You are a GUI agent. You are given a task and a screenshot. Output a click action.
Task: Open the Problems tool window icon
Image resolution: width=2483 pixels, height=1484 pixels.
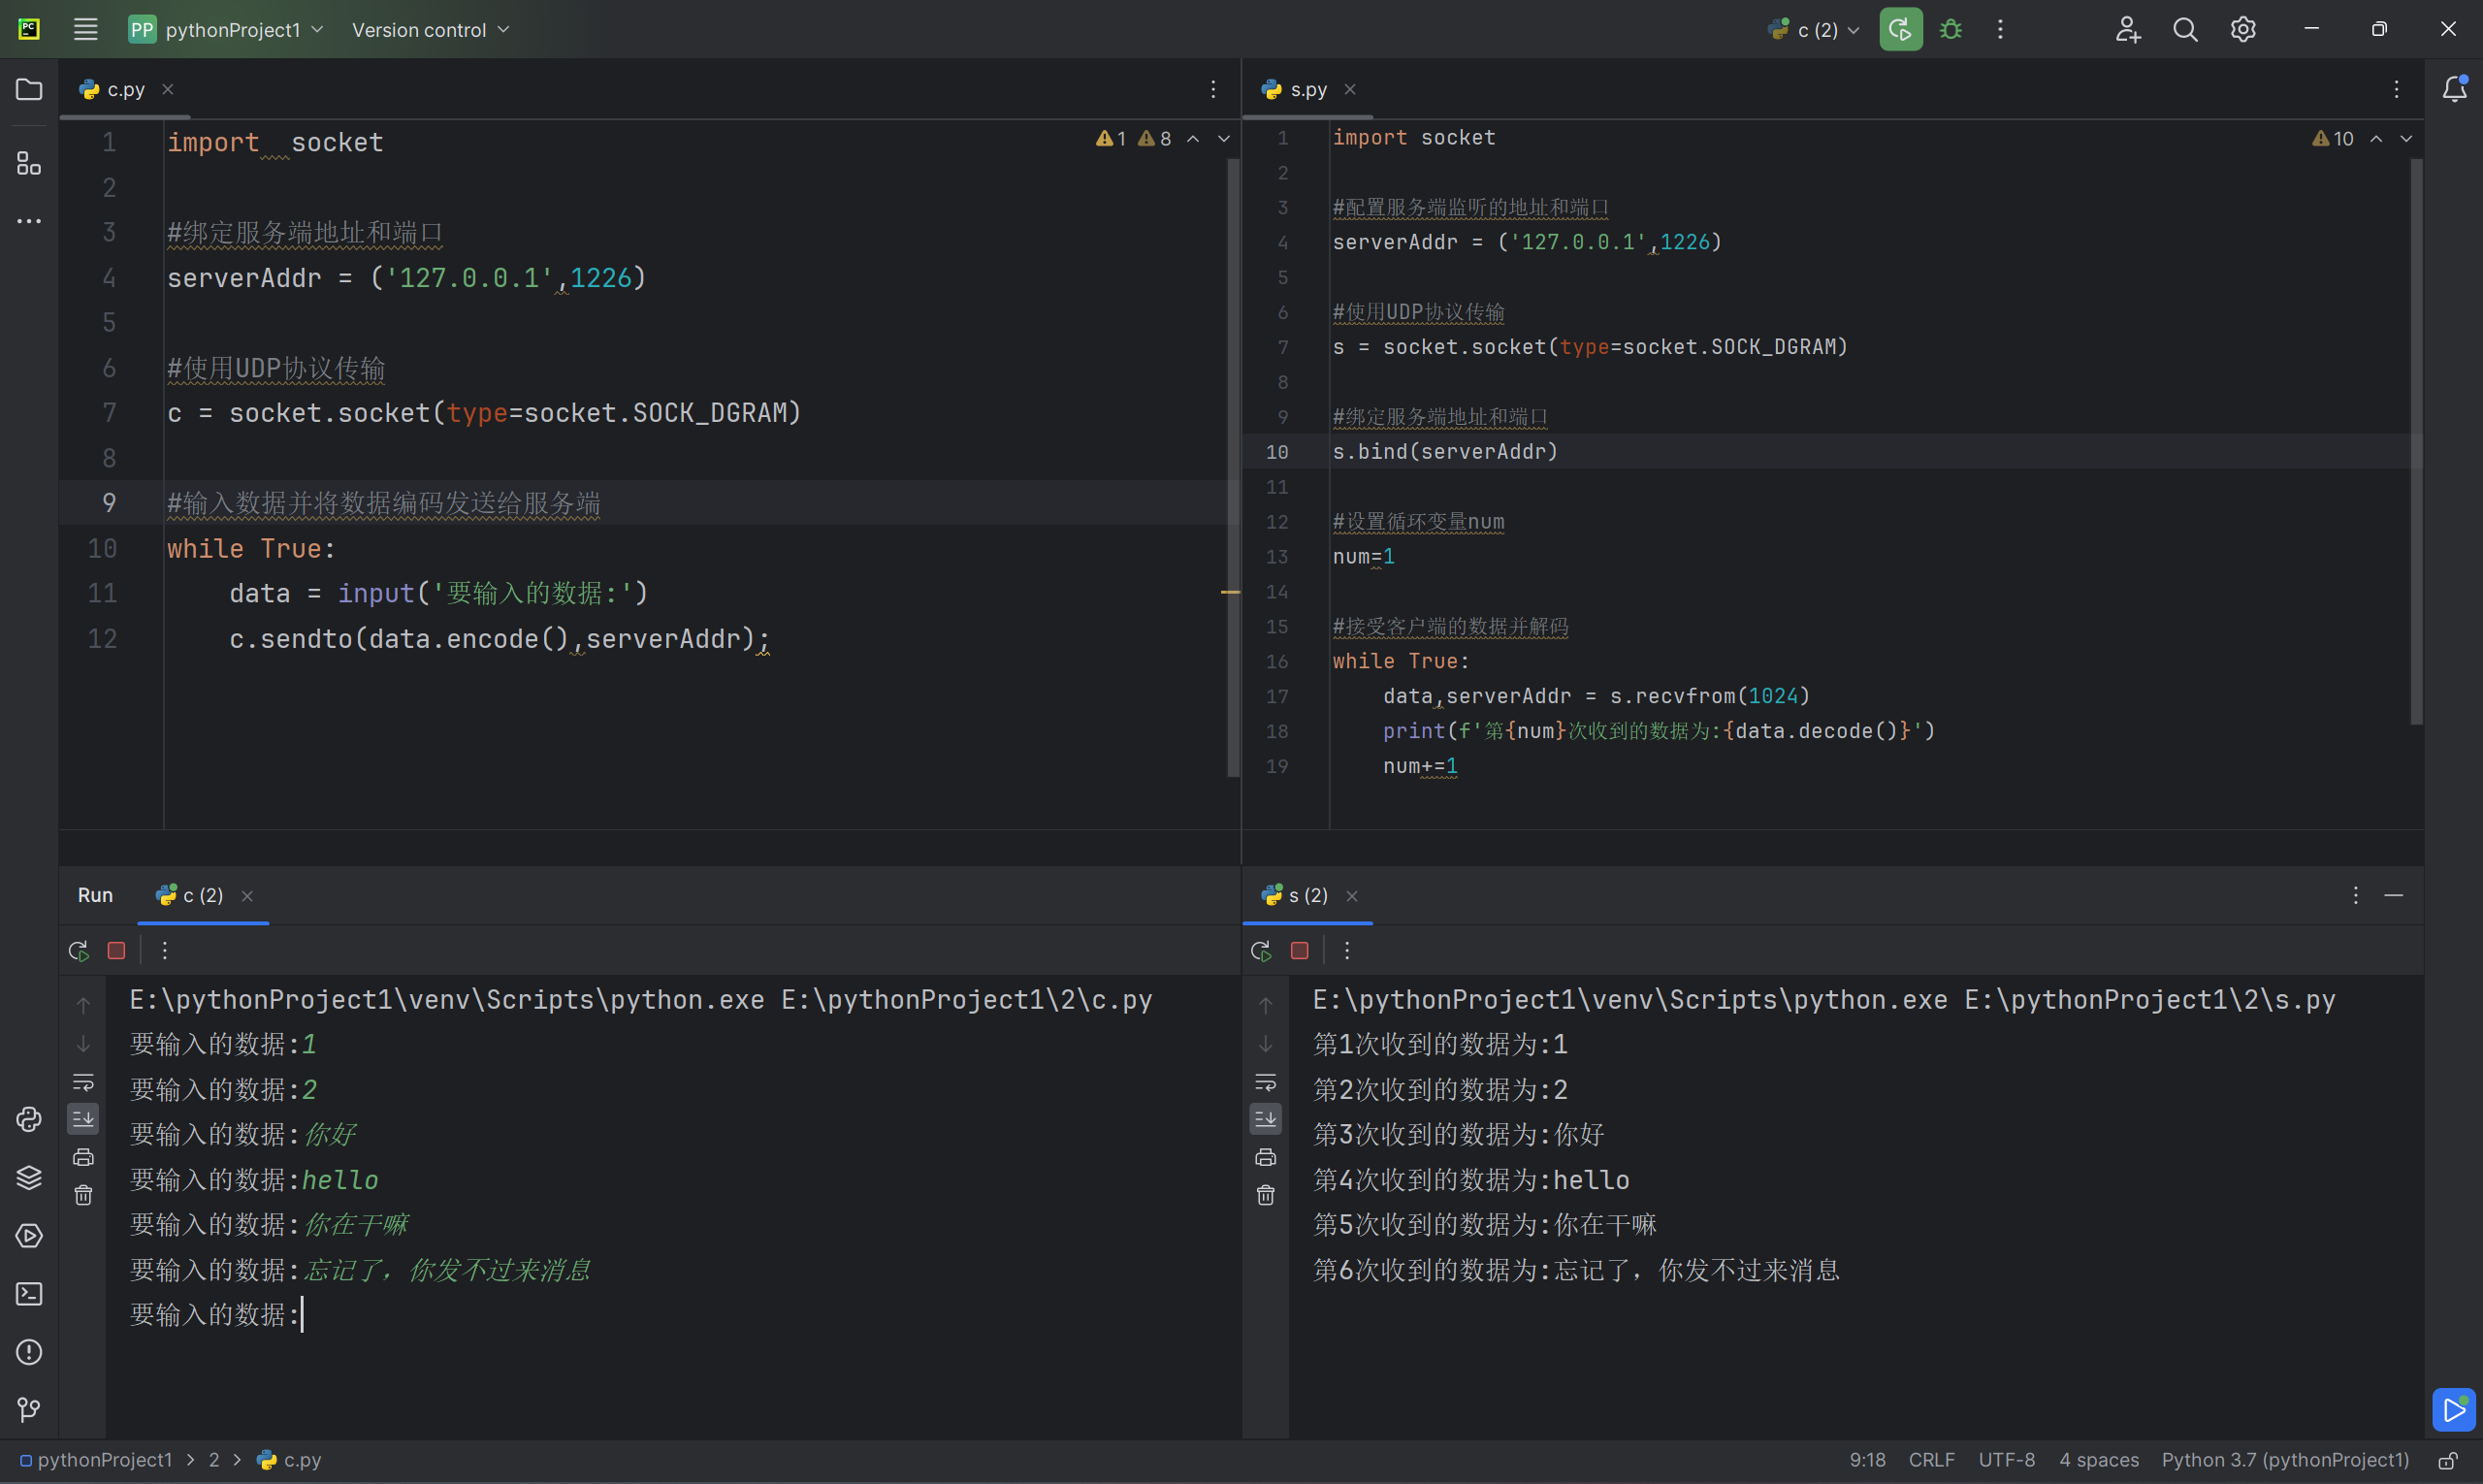(29, 1352)
